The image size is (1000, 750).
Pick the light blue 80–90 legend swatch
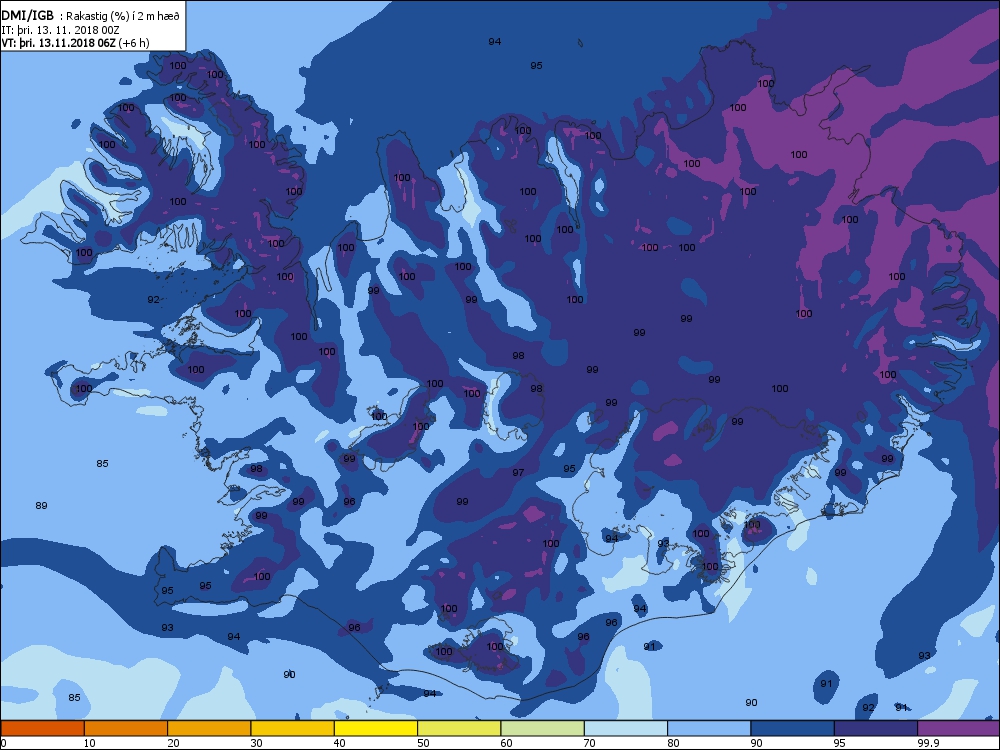[709, 728]
